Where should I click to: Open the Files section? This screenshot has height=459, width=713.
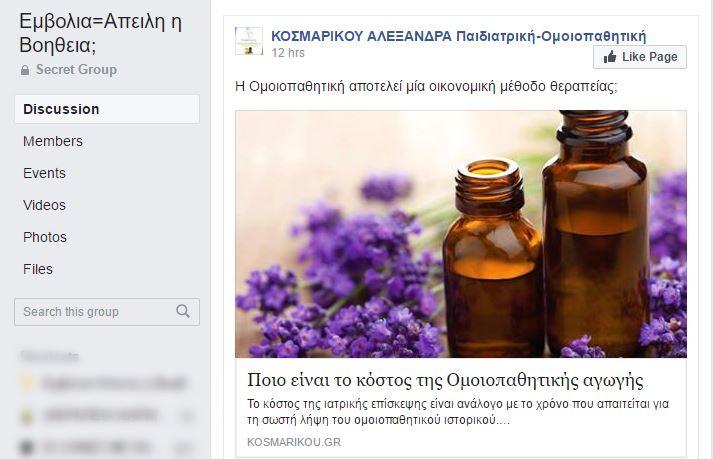pyautogui.click(x=38, y=269)
